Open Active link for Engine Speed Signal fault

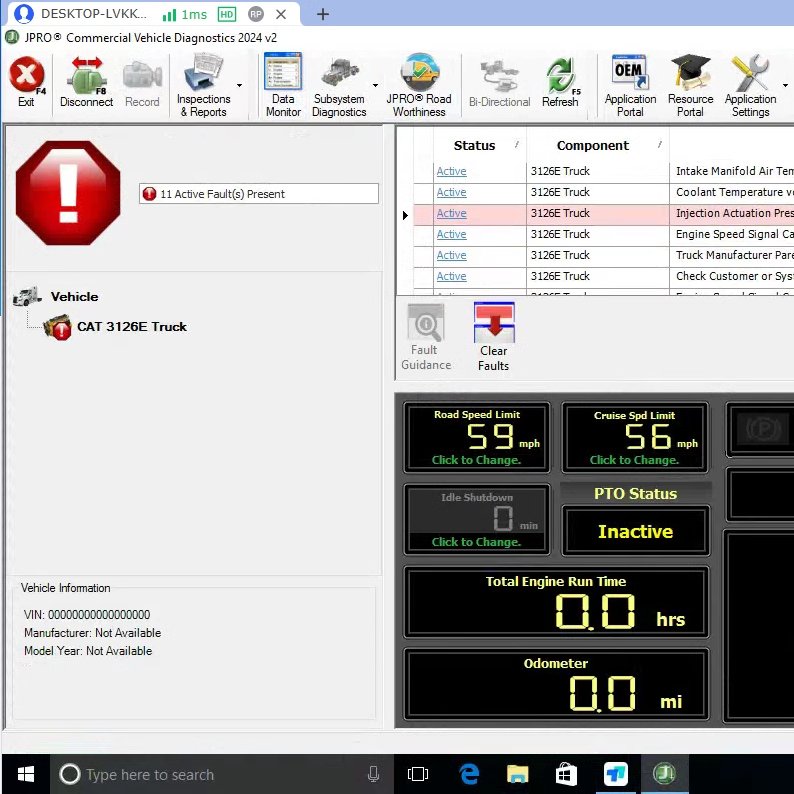[x=451, y=234]
